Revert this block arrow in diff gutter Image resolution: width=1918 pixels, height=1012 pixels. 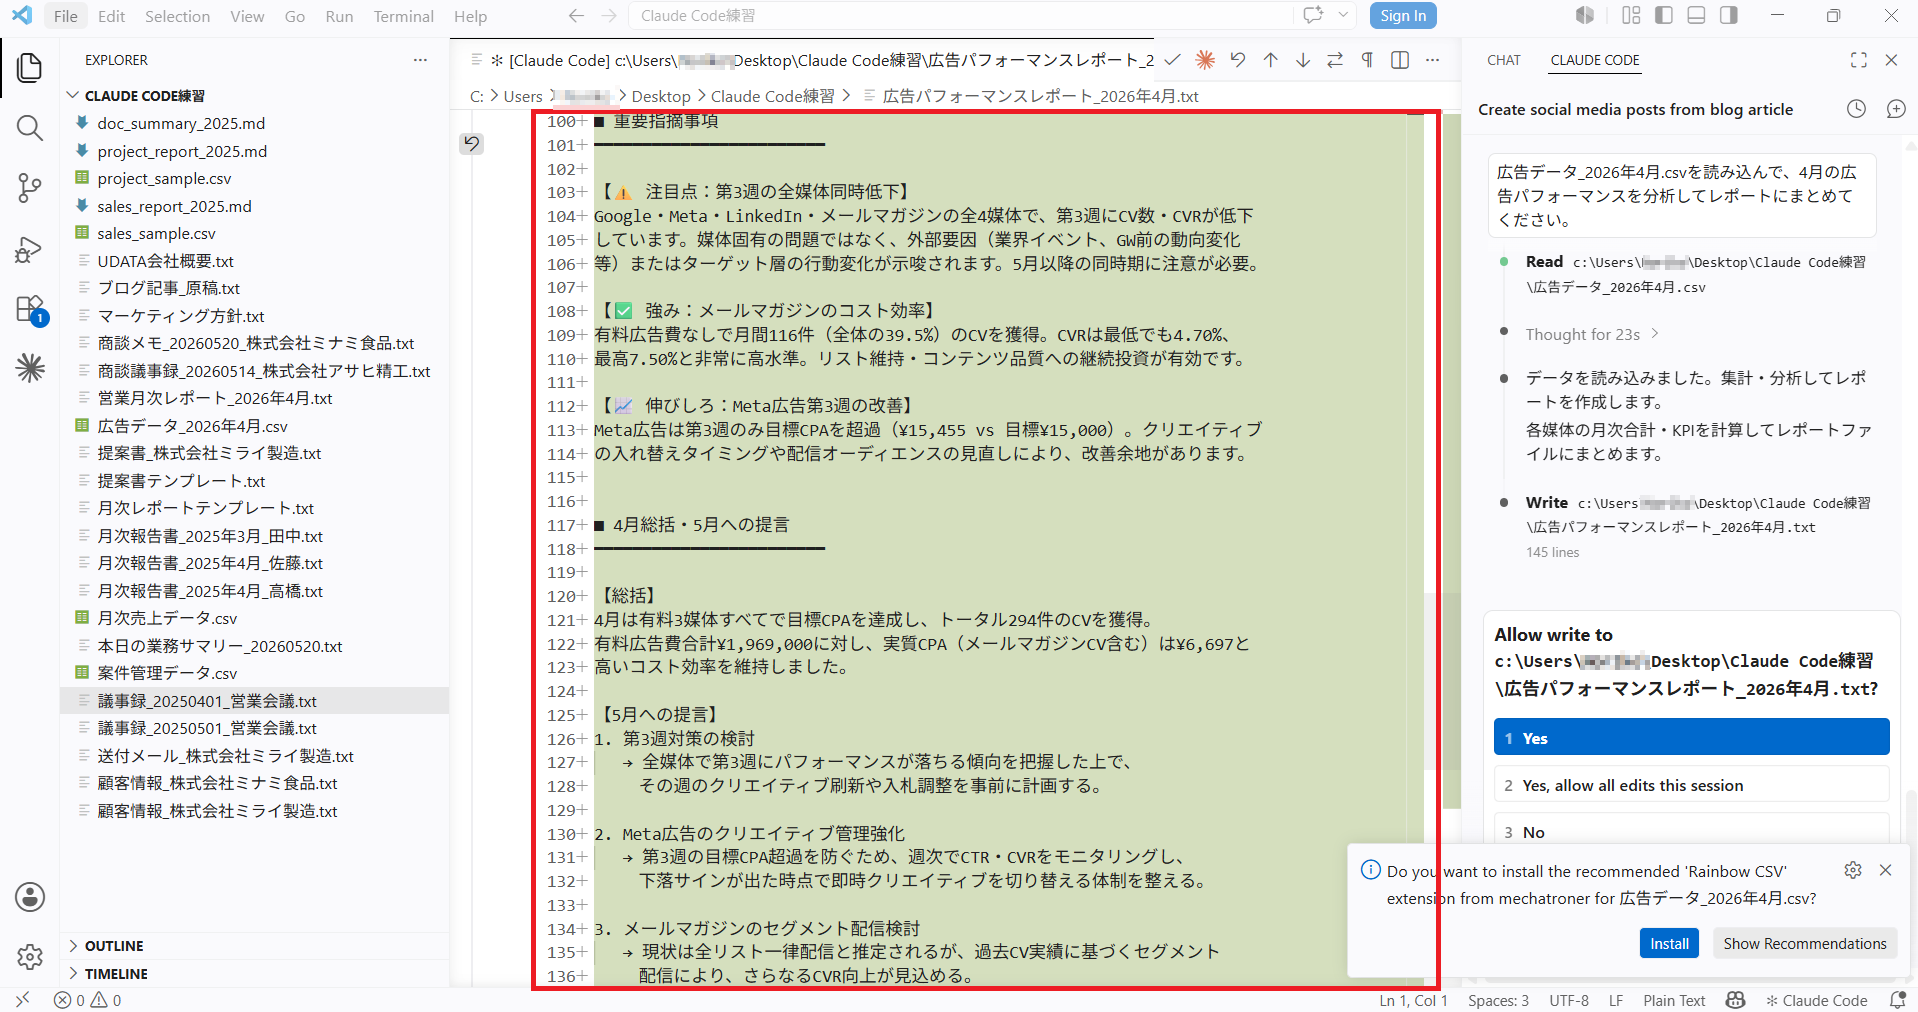(471, 144)
